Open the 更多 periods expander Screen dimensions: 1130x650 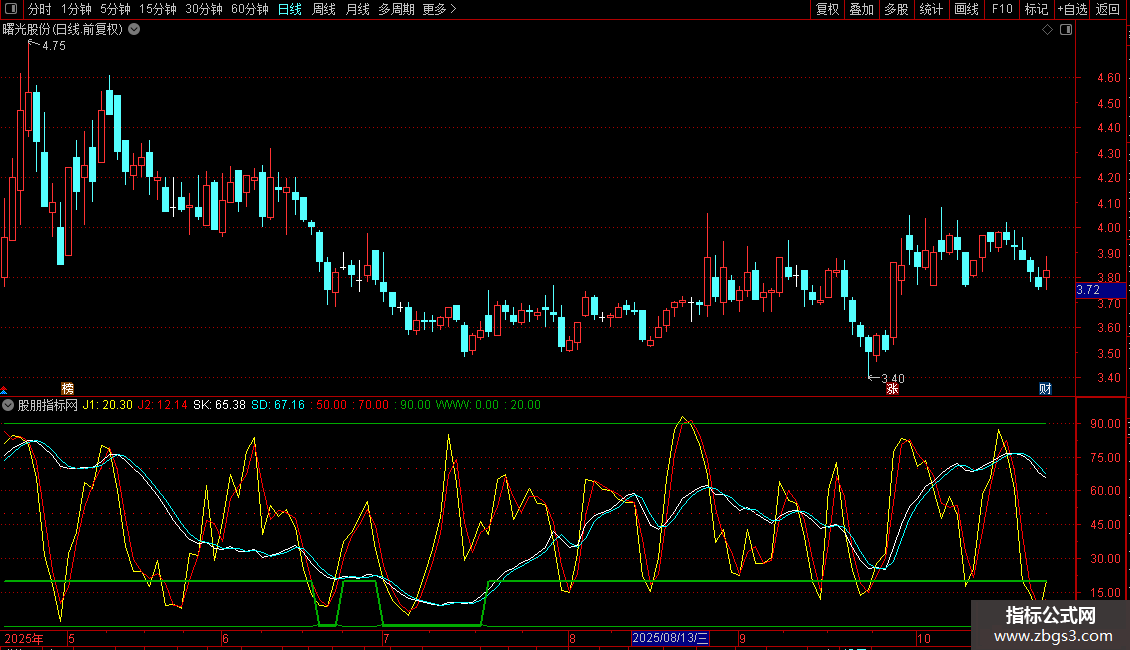tap(439, 10)
